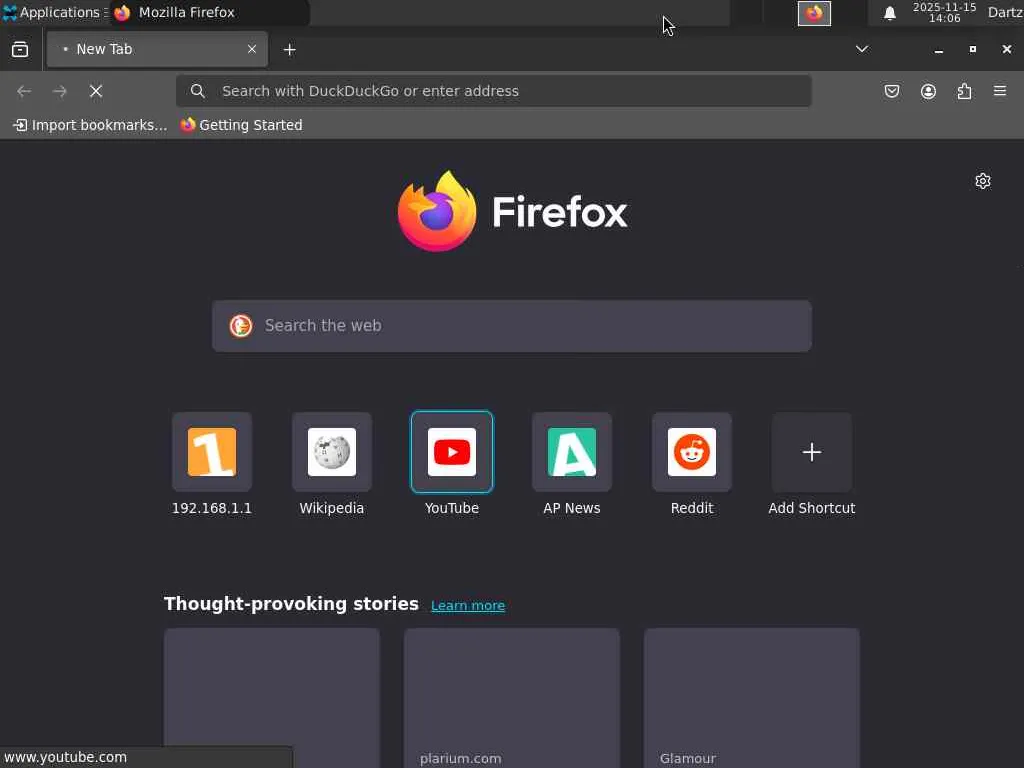Open the 192.168.1.1 shortcut tile
The width and height of the screenshot is (1024, 768).
tap(212, 452)
